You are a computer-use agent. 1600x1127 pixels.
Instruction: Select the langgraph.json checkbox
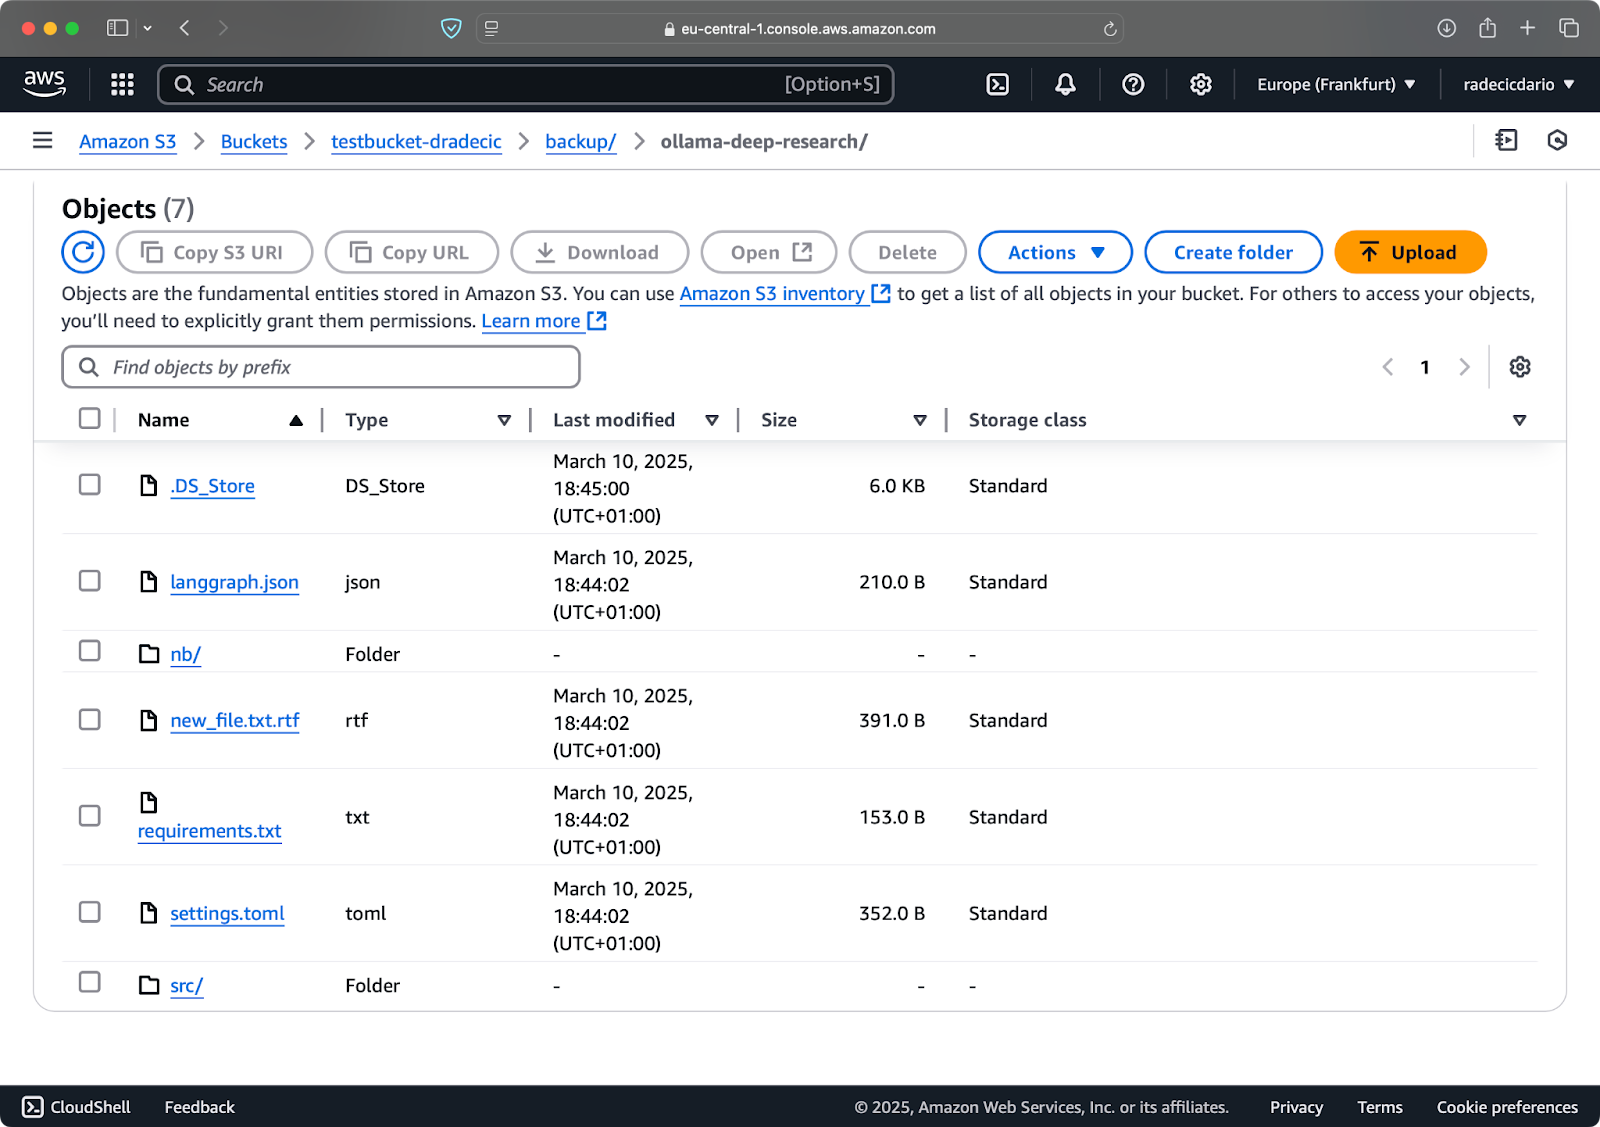(90, 581)
